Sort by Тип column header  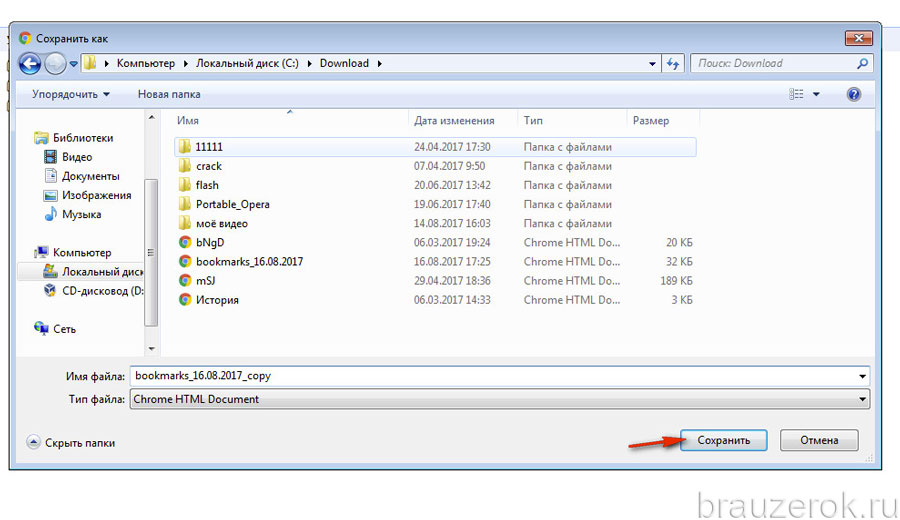(533, 121)
